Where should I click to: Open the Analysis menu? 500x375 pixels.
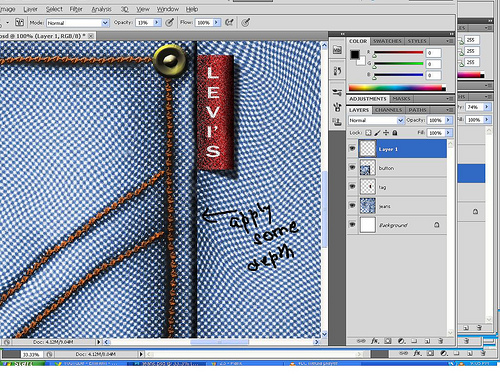(x=101, y=9)
